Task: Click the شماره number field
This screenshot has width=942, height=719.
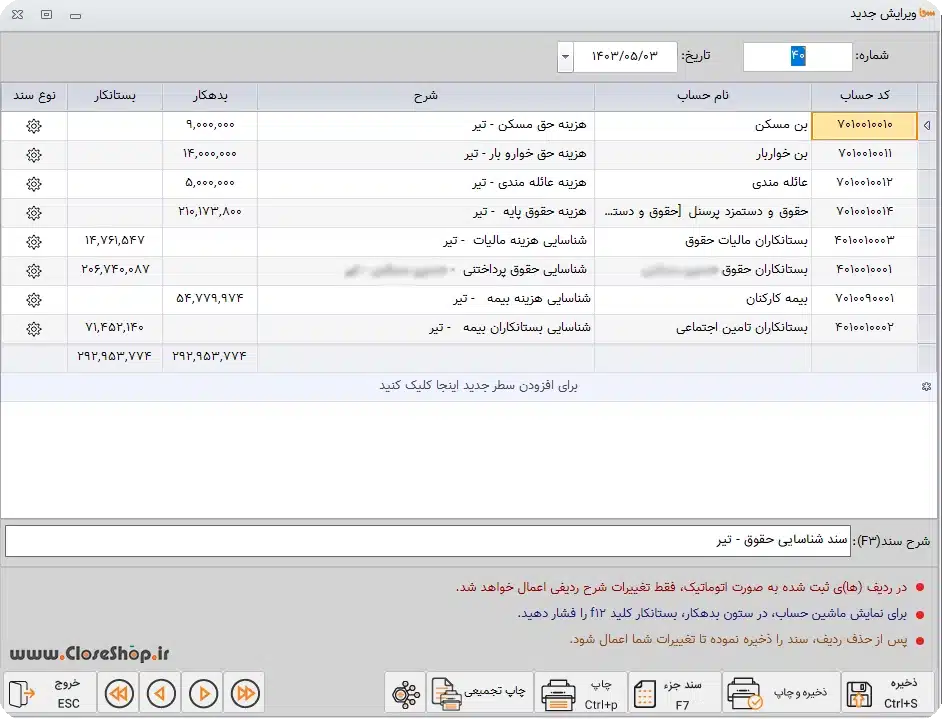Action: click(x=797, y=57)
